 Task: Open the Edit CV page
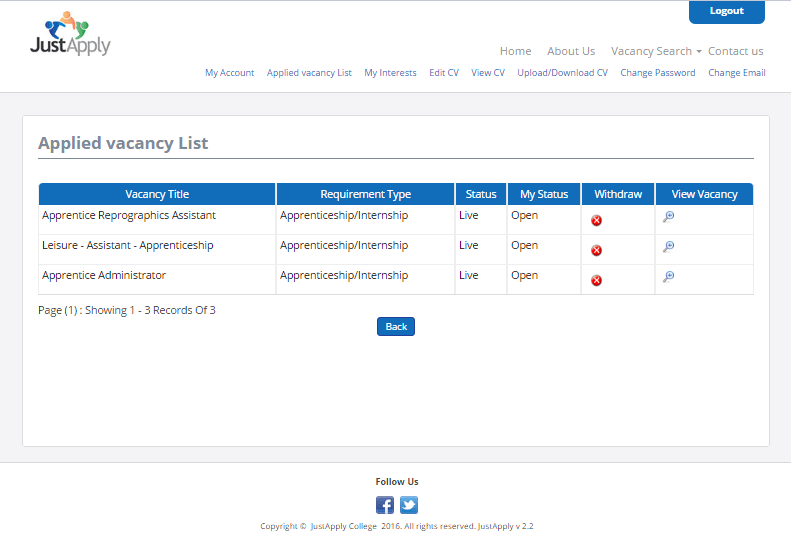click(x=444, y=73)
